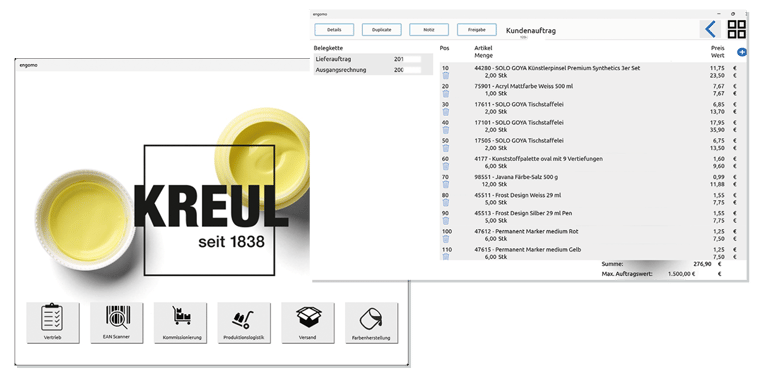Delete position 20 using its trash icon
This screenshot has width=760, height=380.
click(446, 94)
